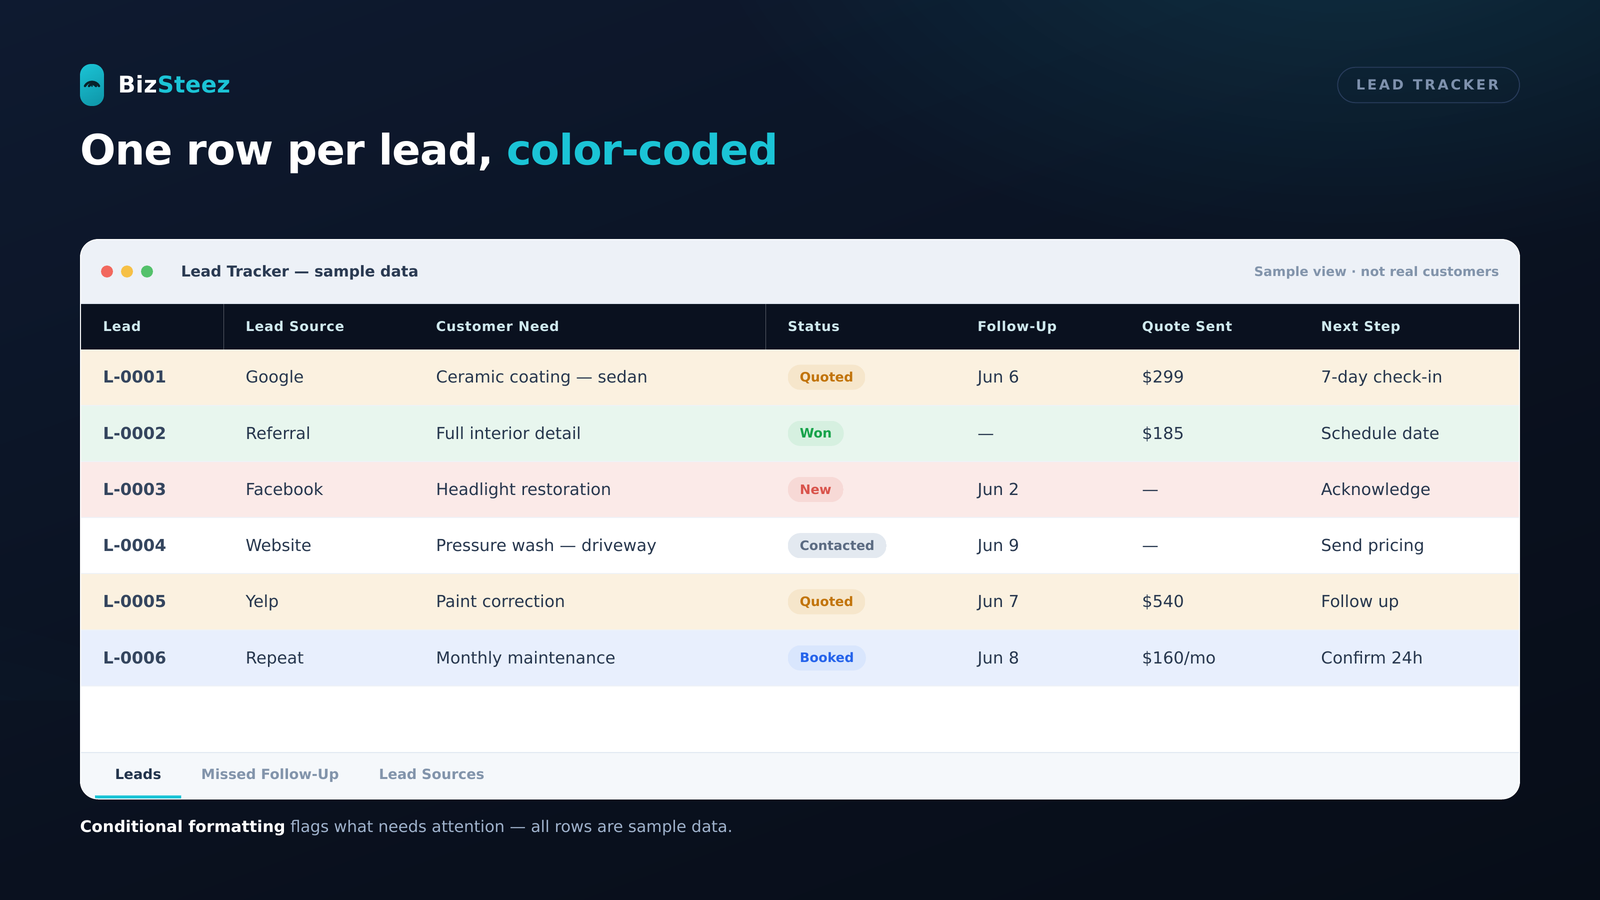The width and height of the screenshot is (1600, 900).
Task: Select lead ID L-0001
Action: 134,377
